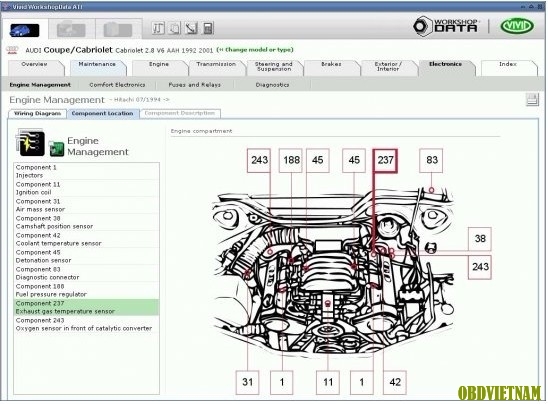Open the Index tab
548x404 pixels.
coord(508,67)
